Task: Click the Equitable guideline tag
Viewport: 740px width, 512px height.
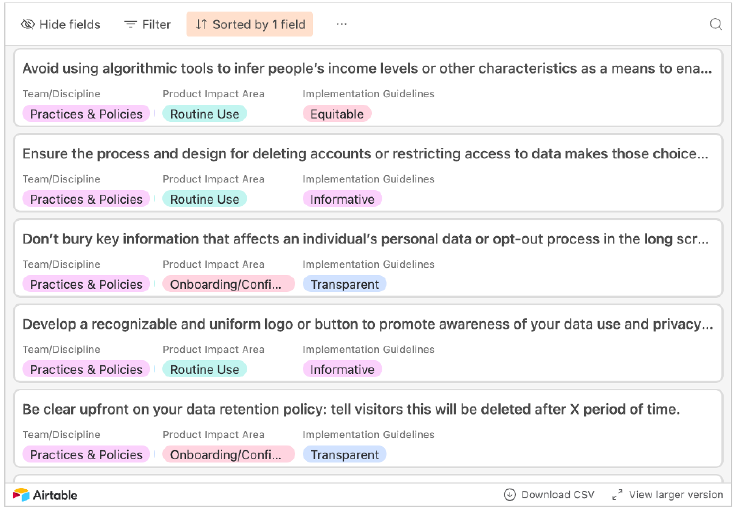Action: point(337,114)
